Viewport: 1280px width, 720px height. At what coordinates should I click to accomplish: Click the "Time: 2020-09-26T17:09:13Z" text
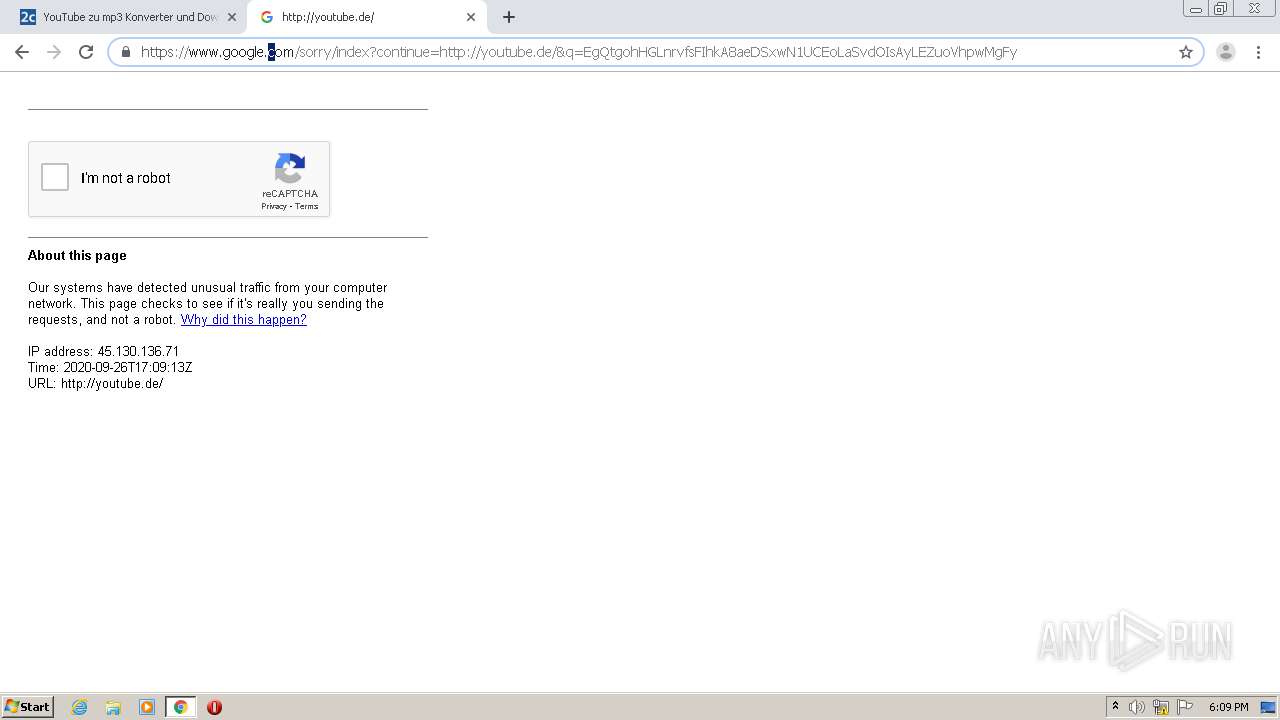110,368
